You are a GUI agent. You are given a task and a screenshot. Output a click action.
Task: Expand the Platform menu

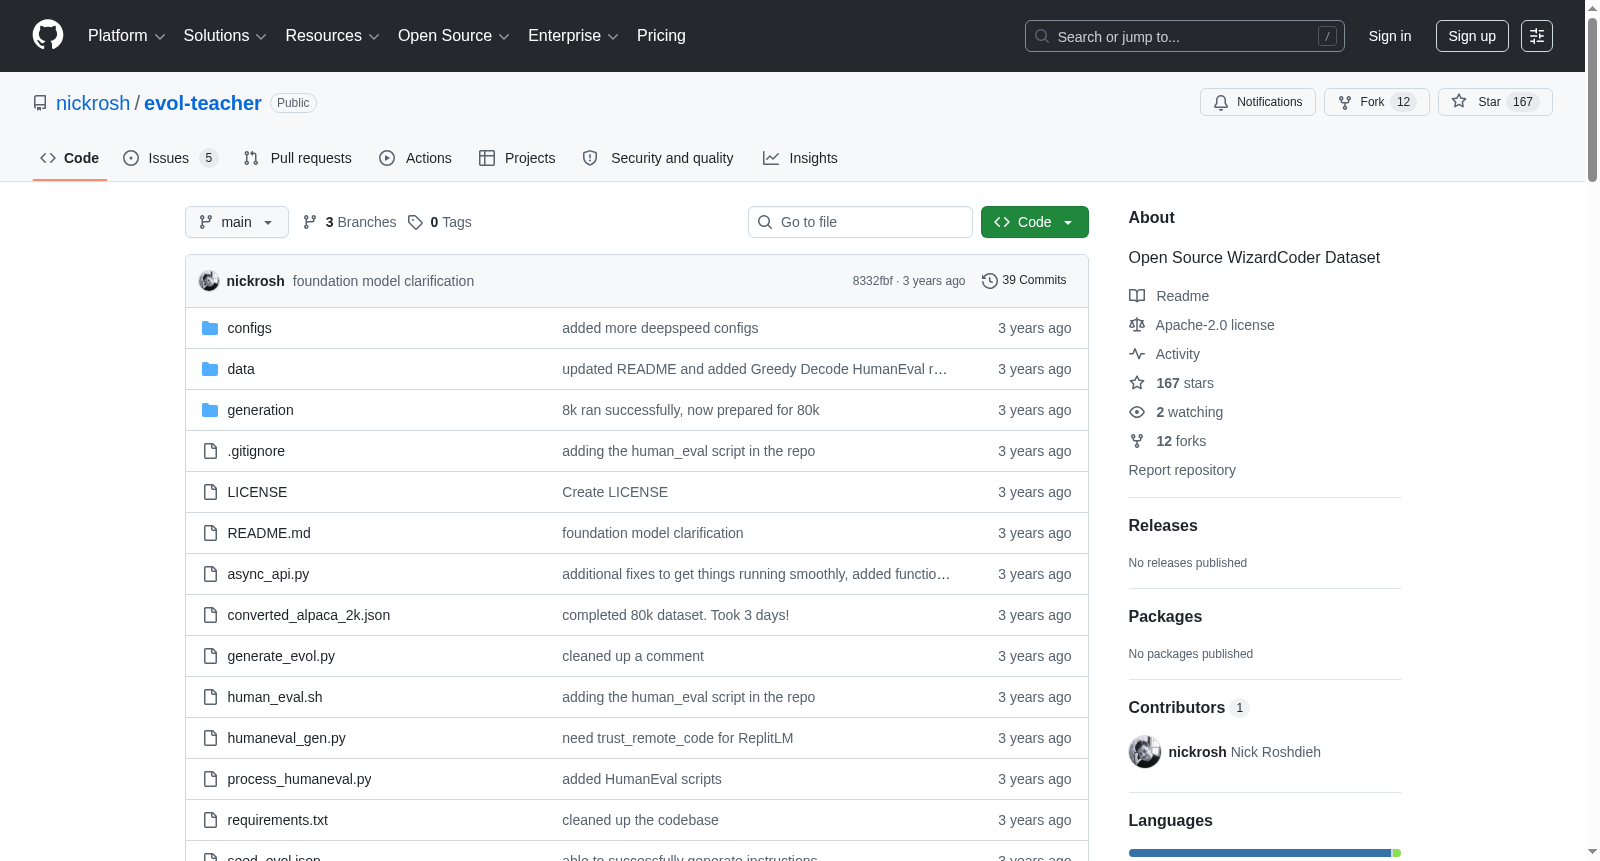tap(126, 36)
